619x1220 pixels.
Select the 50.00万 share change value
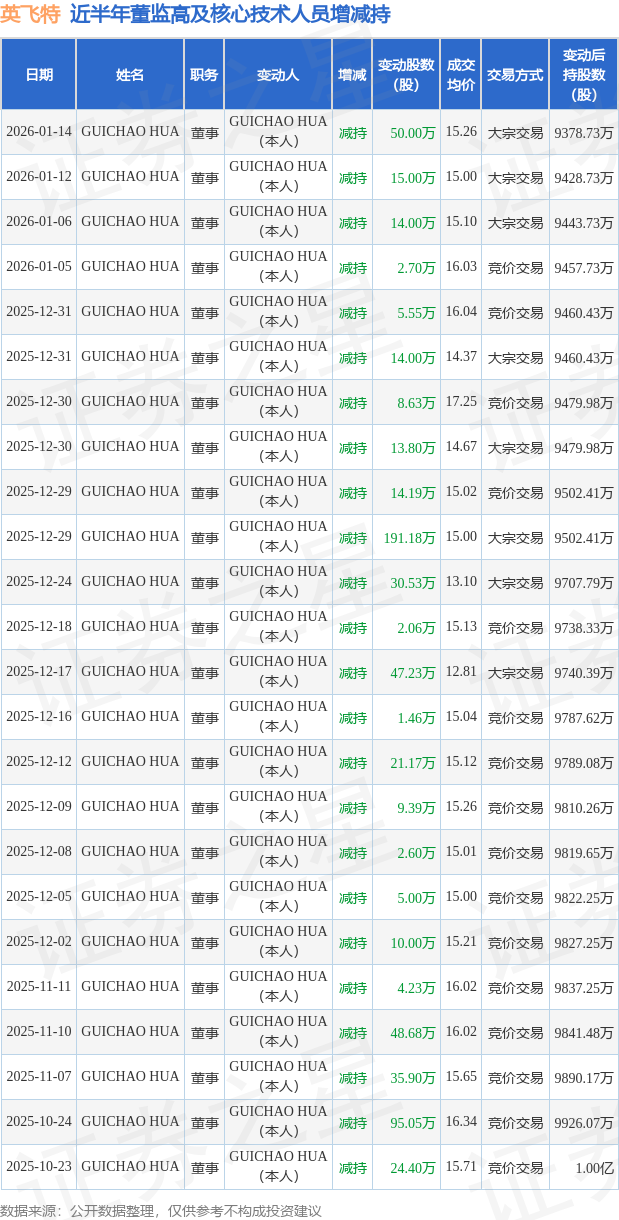pos(413,133)
